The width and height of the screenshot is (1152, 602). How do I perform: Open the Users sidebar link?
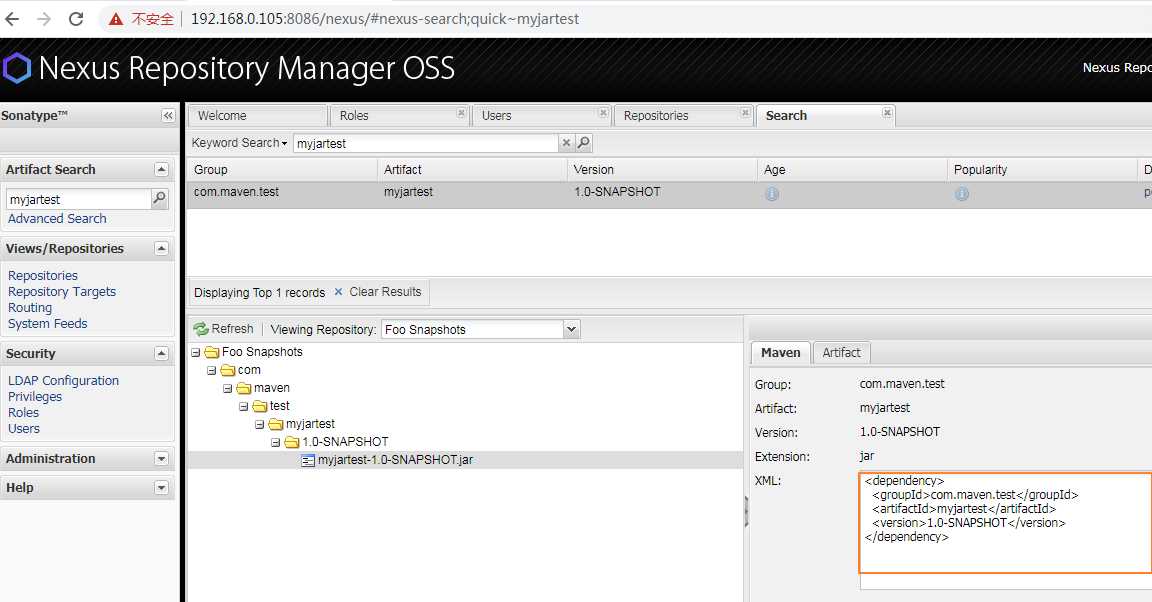24,429
